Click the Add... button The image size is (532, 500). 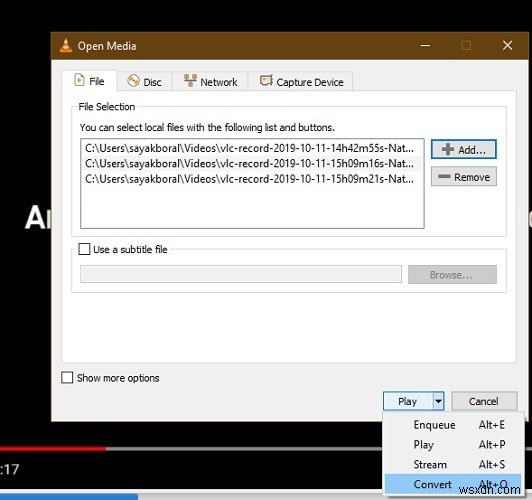[x=463, y=149]
